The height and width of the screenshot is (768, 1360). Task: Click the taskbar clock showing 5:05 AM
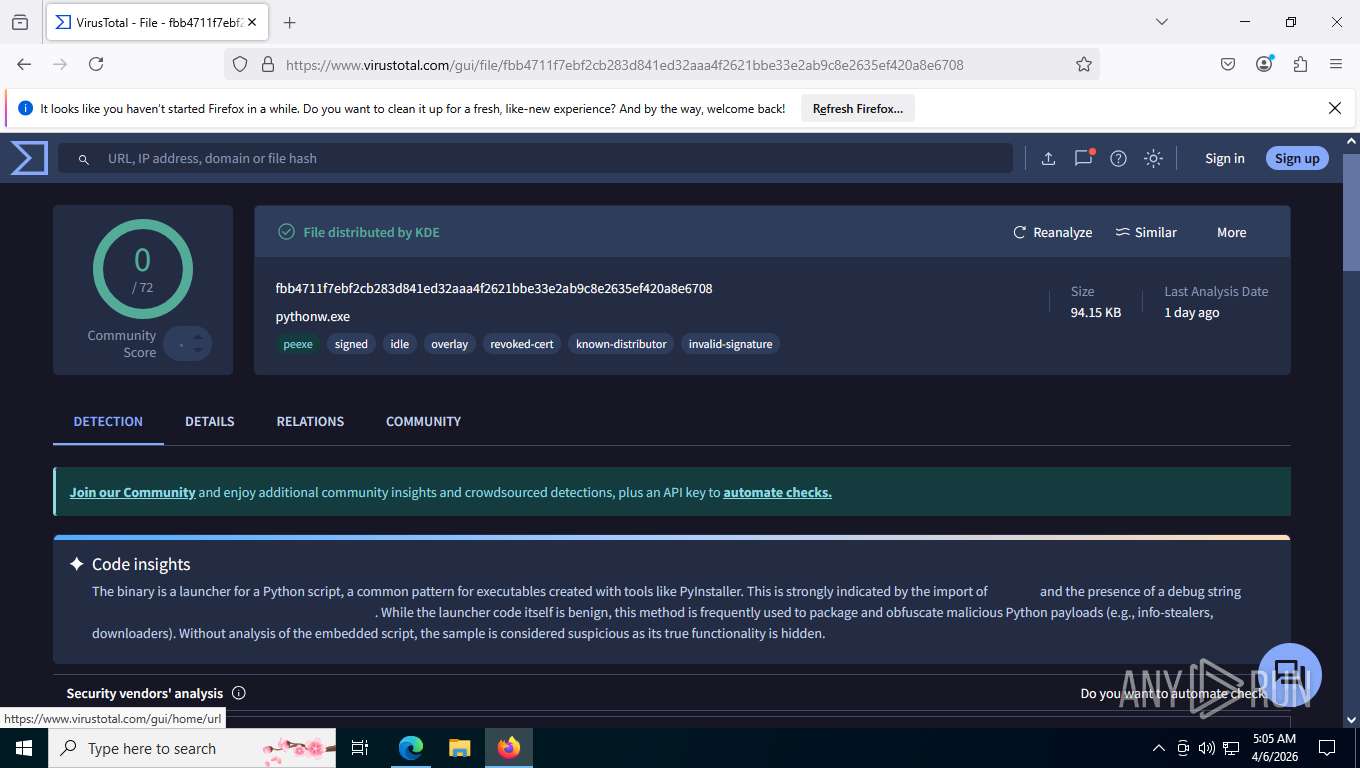click(x=1274, y=748)
